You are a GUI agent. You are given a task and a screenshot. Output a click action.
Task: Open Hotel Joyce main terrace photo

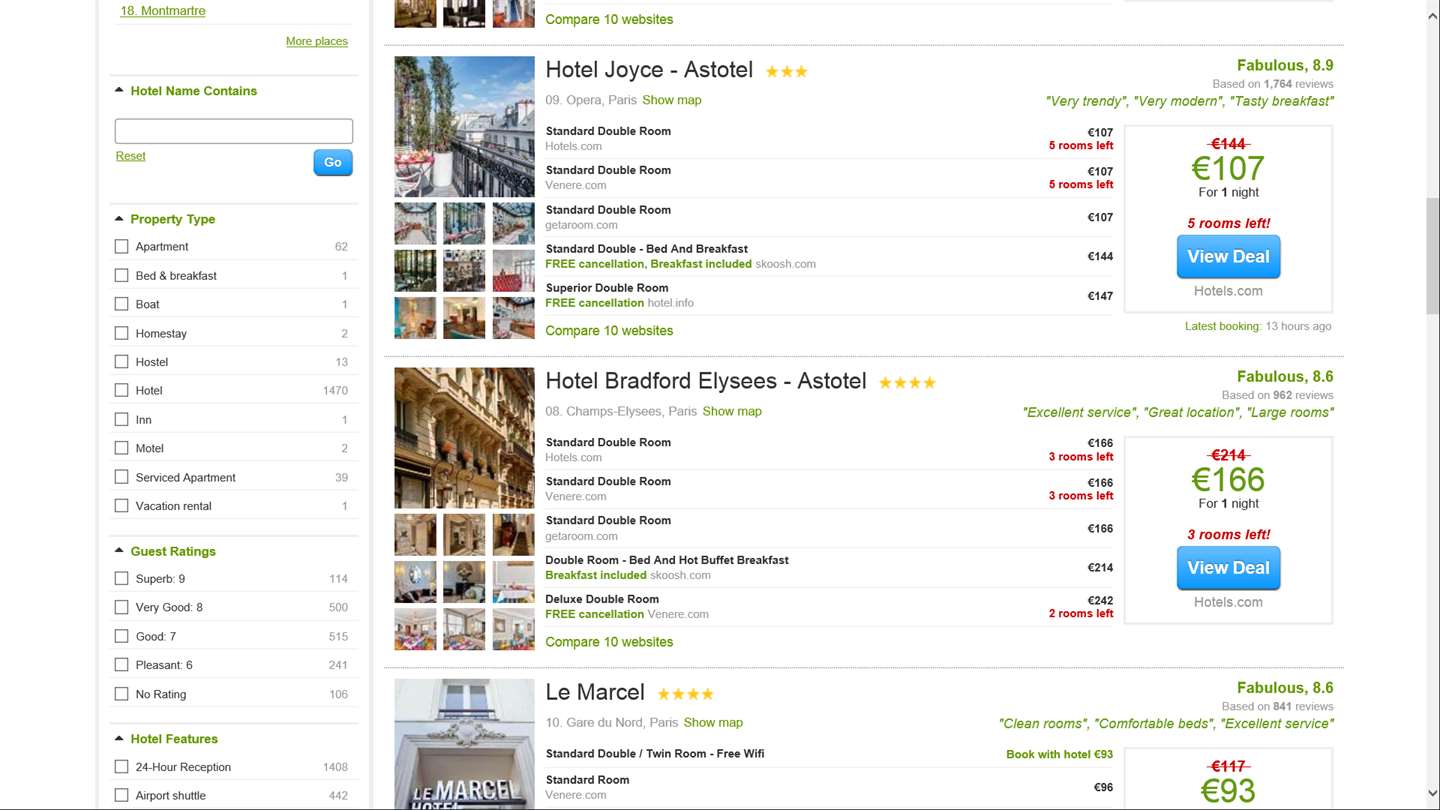464,126
